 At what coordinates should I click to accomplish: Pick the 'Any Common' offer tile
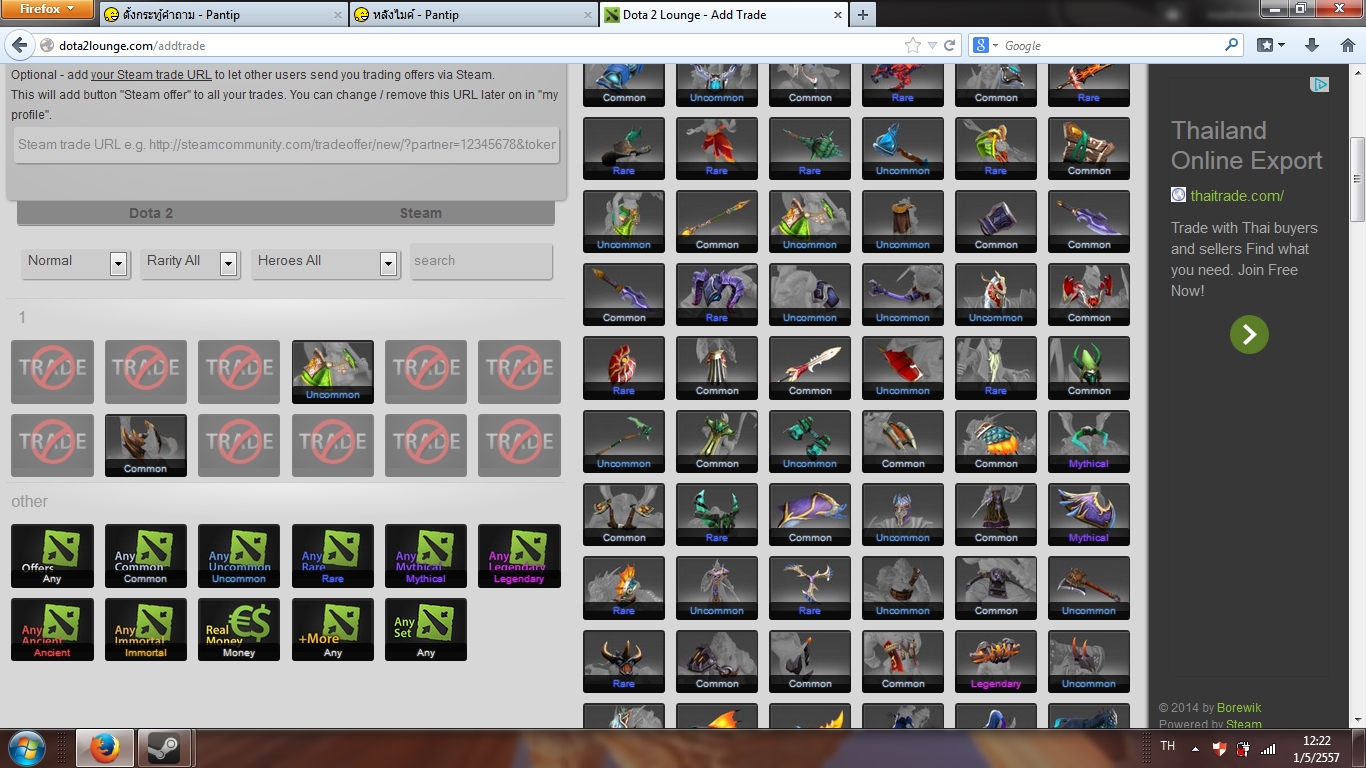(145, 556)
